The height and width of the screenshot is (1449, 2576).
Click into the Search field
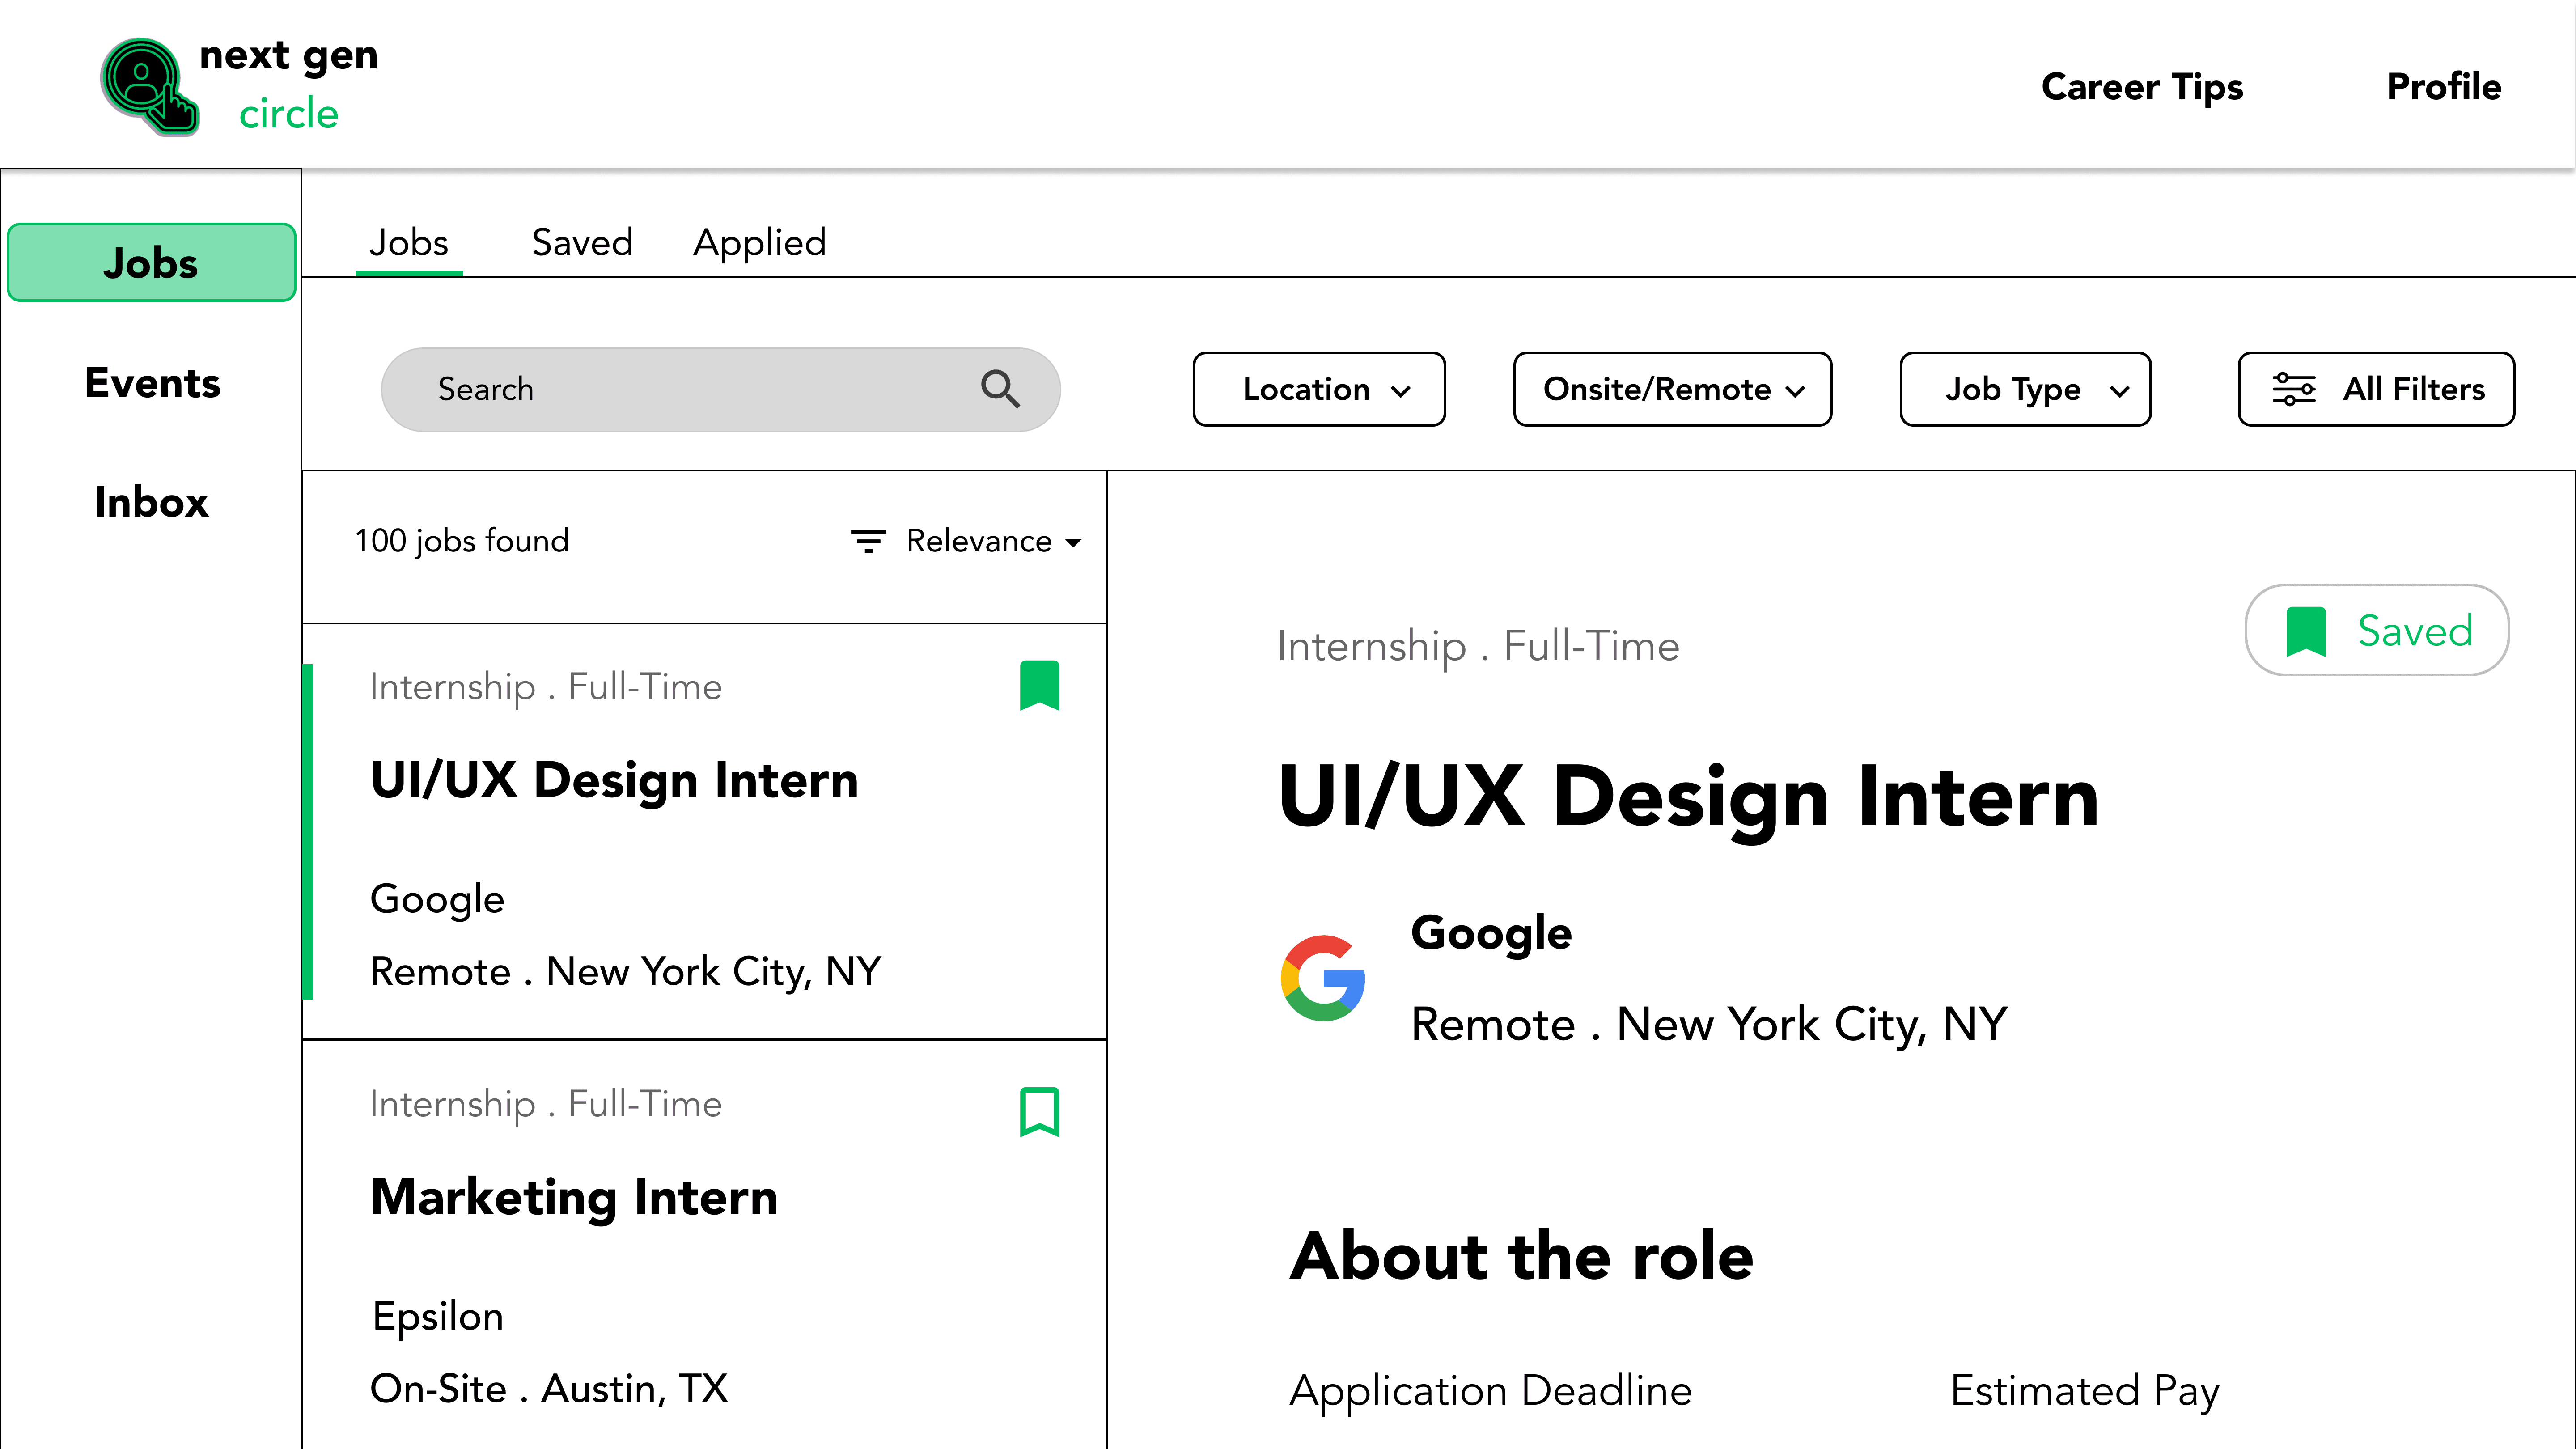click(680, 389)
